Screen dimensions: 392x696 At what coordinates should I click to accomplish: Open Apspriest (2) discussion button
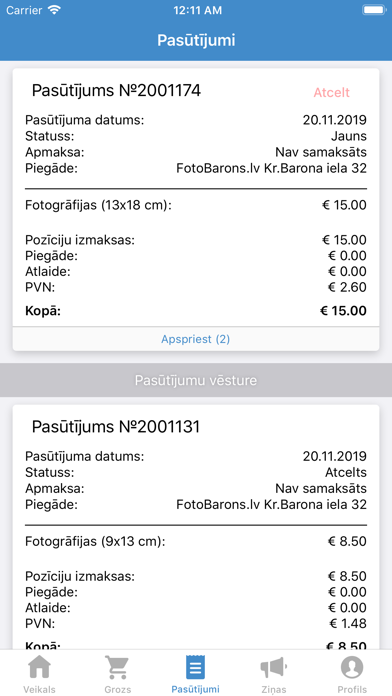pyautogui.click(x=196, y=339)
